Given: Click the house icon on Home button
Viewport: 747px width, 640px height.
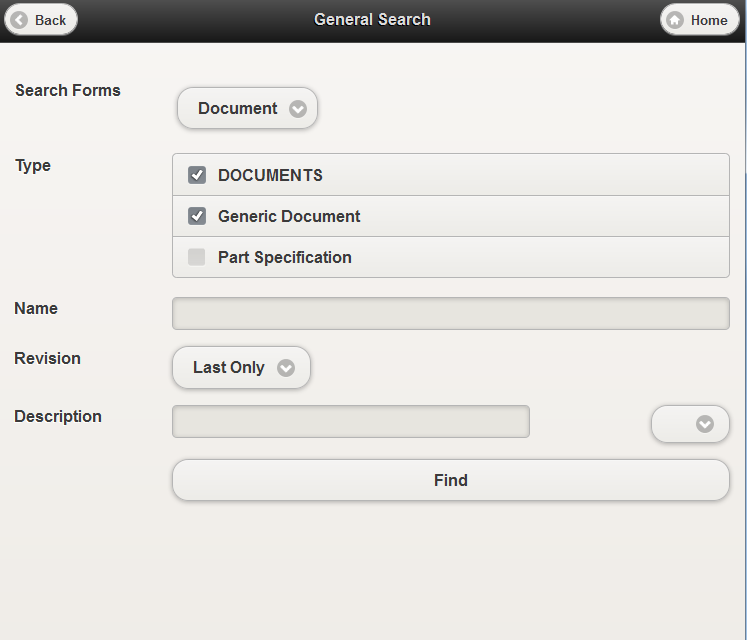Looking at the screenshot, I should click(675, 20).
